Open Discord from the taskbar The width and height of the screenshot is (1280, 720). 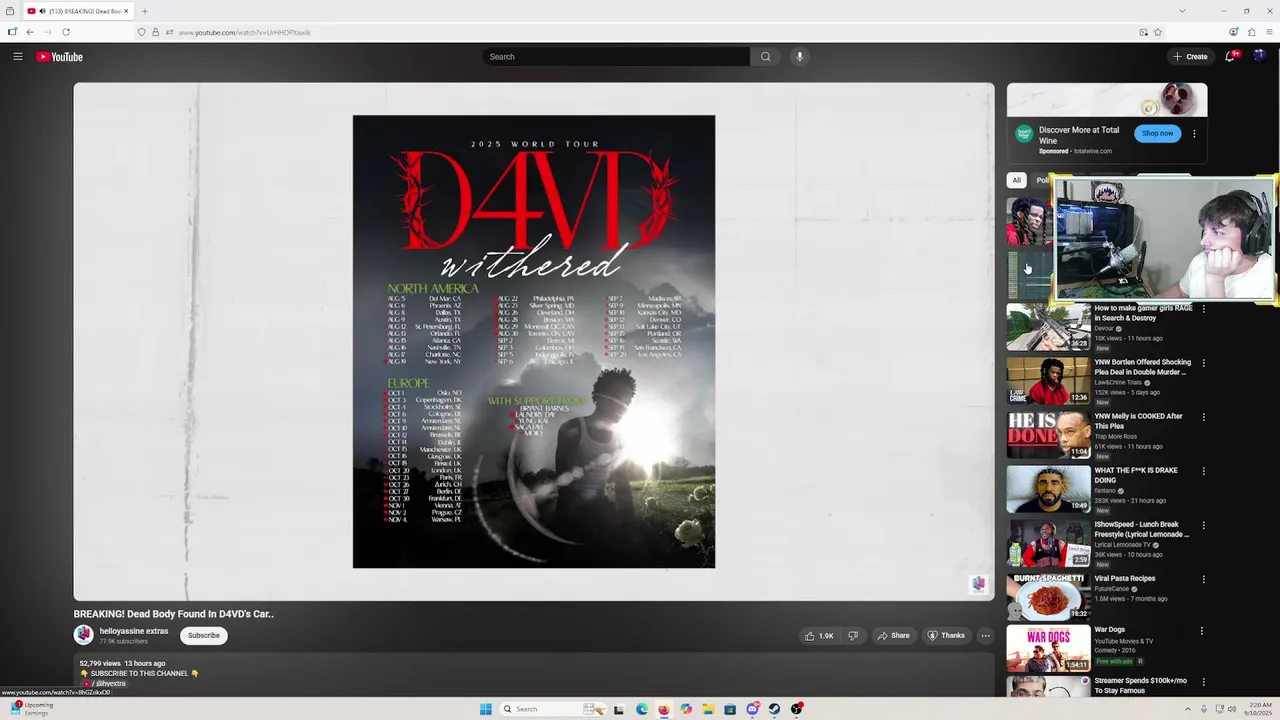[752, 709]
